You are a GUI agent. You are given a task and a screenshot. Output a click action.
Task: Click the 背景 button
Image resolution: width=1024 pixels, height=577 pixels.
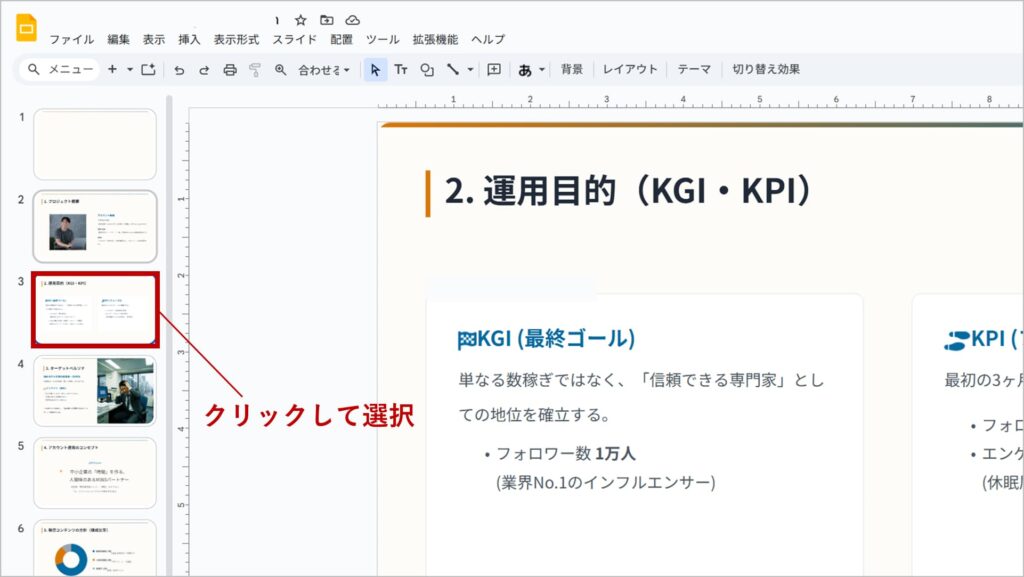tap(572, 70)
